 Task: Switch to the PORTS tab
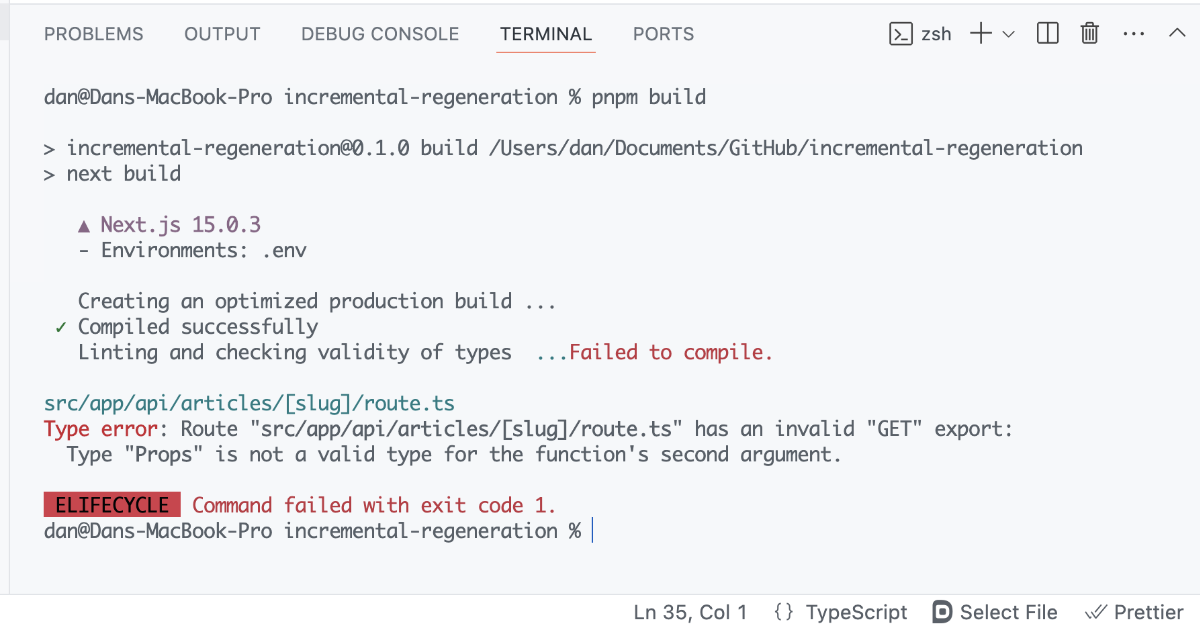click(x=663, y=33)
